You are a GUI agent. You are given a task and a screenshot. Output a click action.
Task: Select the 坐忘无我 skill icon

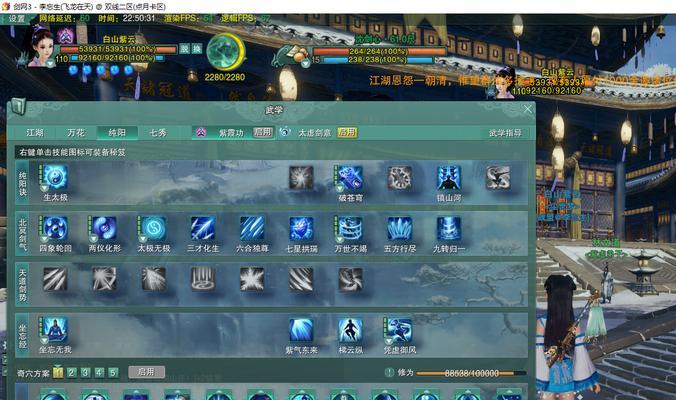(x=55, y=330)
